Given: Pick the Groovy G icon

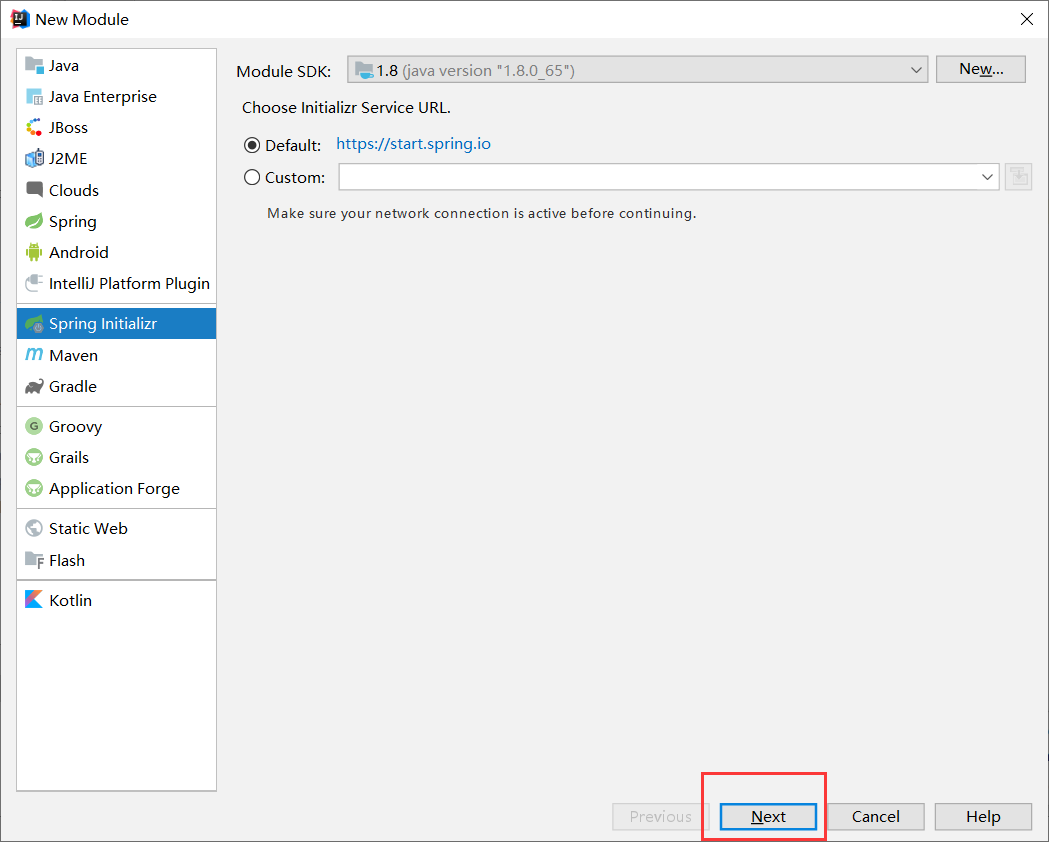Looking at the screenshot, I should (34, 426).
